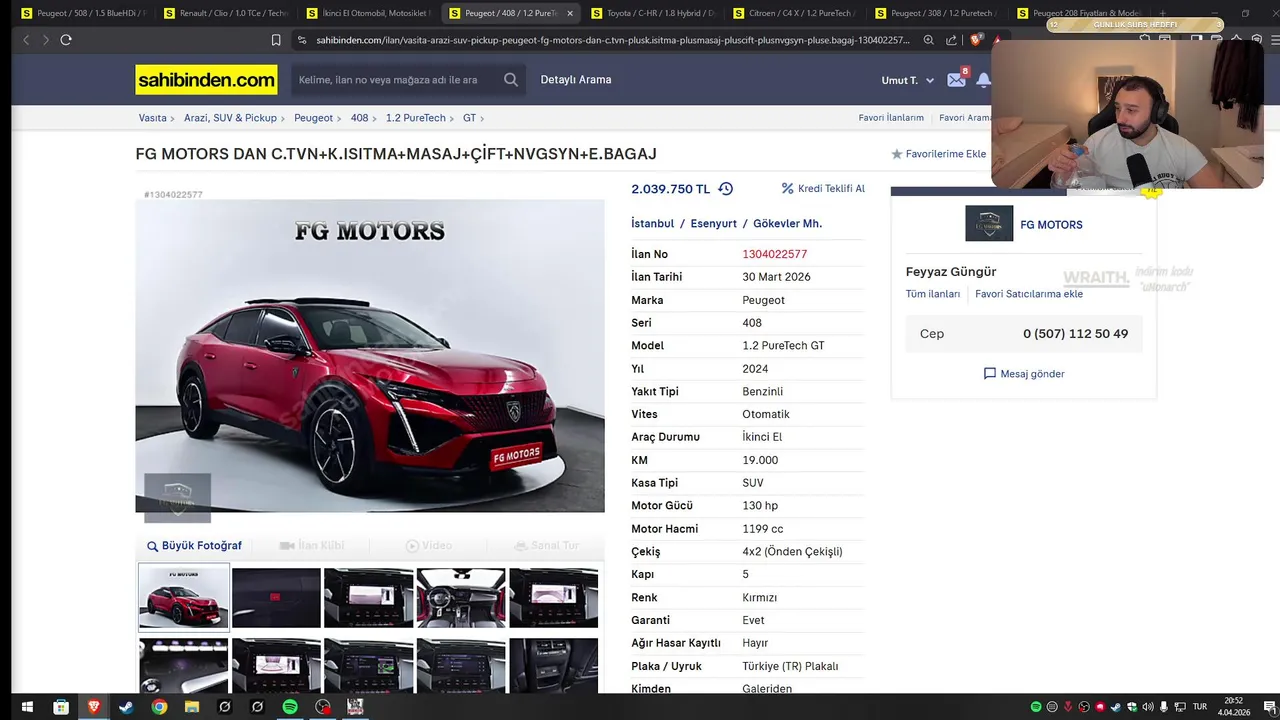The image size is (1280, 720).
Task: Click the bookmark icon beside the address bar
Action: (x=276, y=40)
